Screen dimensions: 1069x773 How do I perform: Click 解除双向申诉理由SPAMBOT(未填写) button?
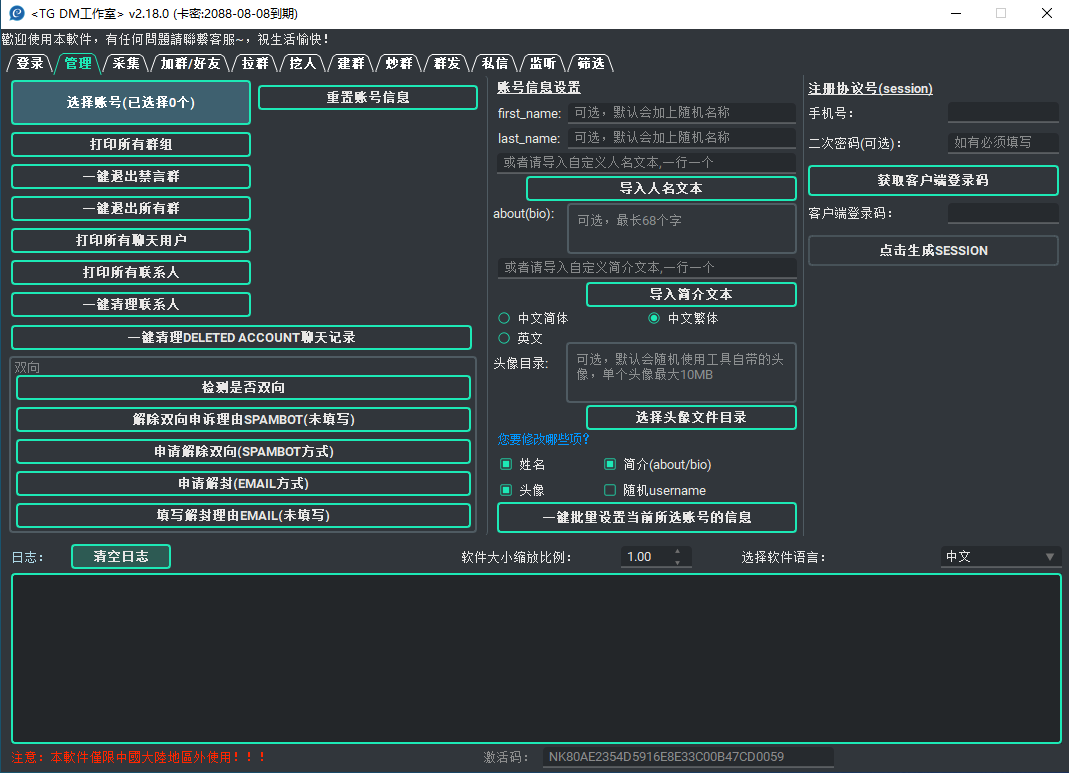tap(243, 420)
